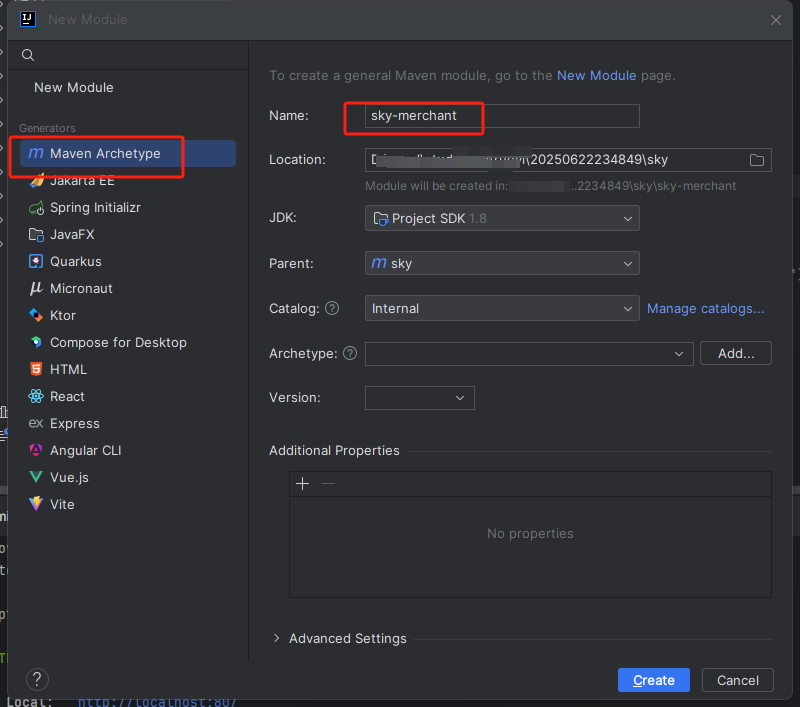Click the Cancel button

[738, 680]
